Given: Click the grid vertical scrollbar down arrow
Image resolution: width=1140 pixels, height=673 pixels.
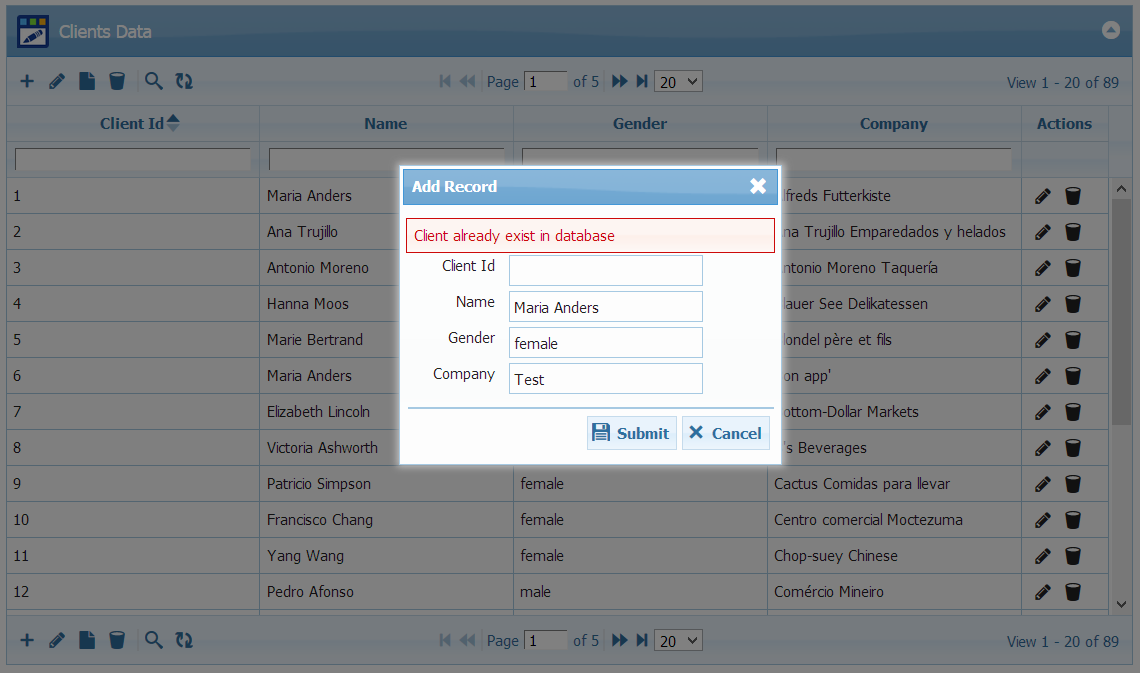Looking at the screenshot, I should (1121, 604).
